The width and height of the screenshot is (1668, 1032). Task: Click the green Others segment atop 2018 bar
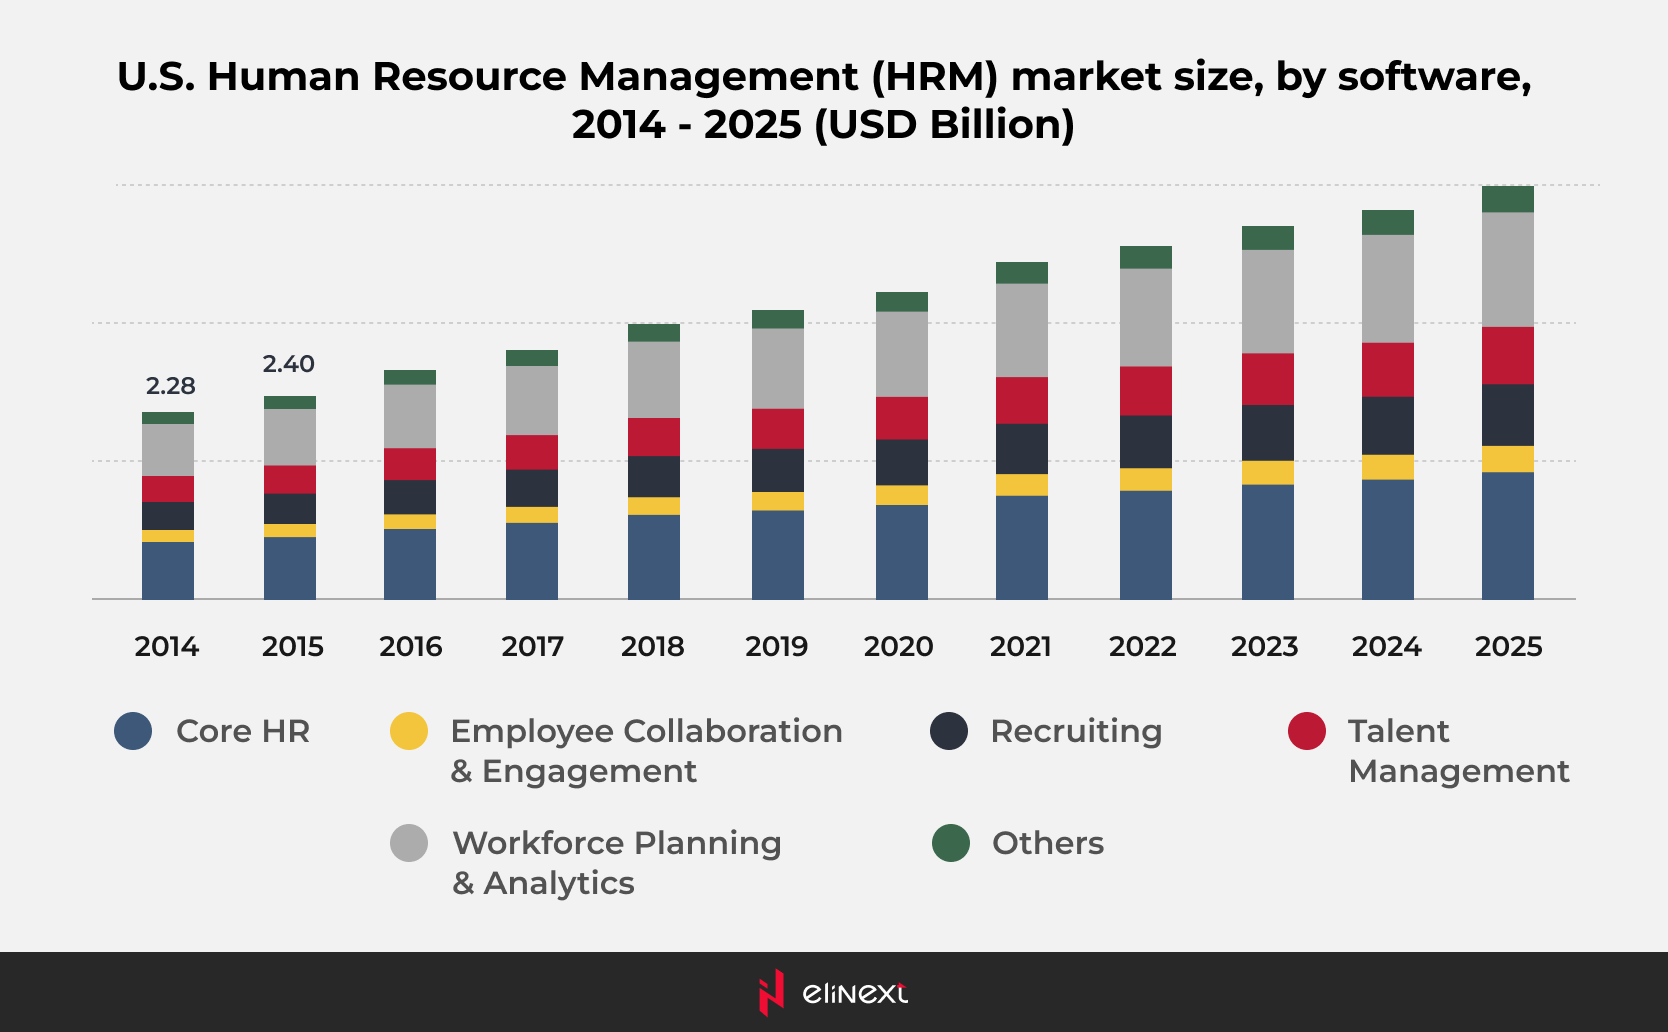tap(653, 333)
